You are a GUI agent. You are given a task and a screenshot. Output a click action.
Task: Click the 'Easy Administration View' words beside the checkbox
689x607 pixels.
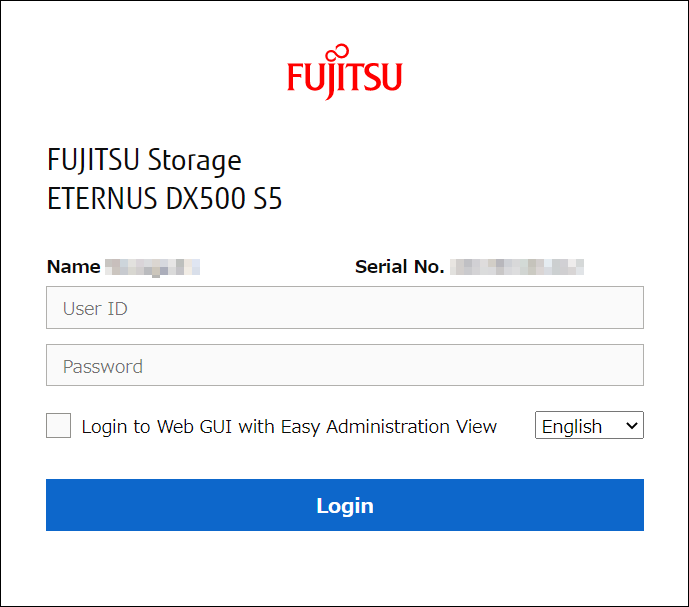tap(389, 427)
